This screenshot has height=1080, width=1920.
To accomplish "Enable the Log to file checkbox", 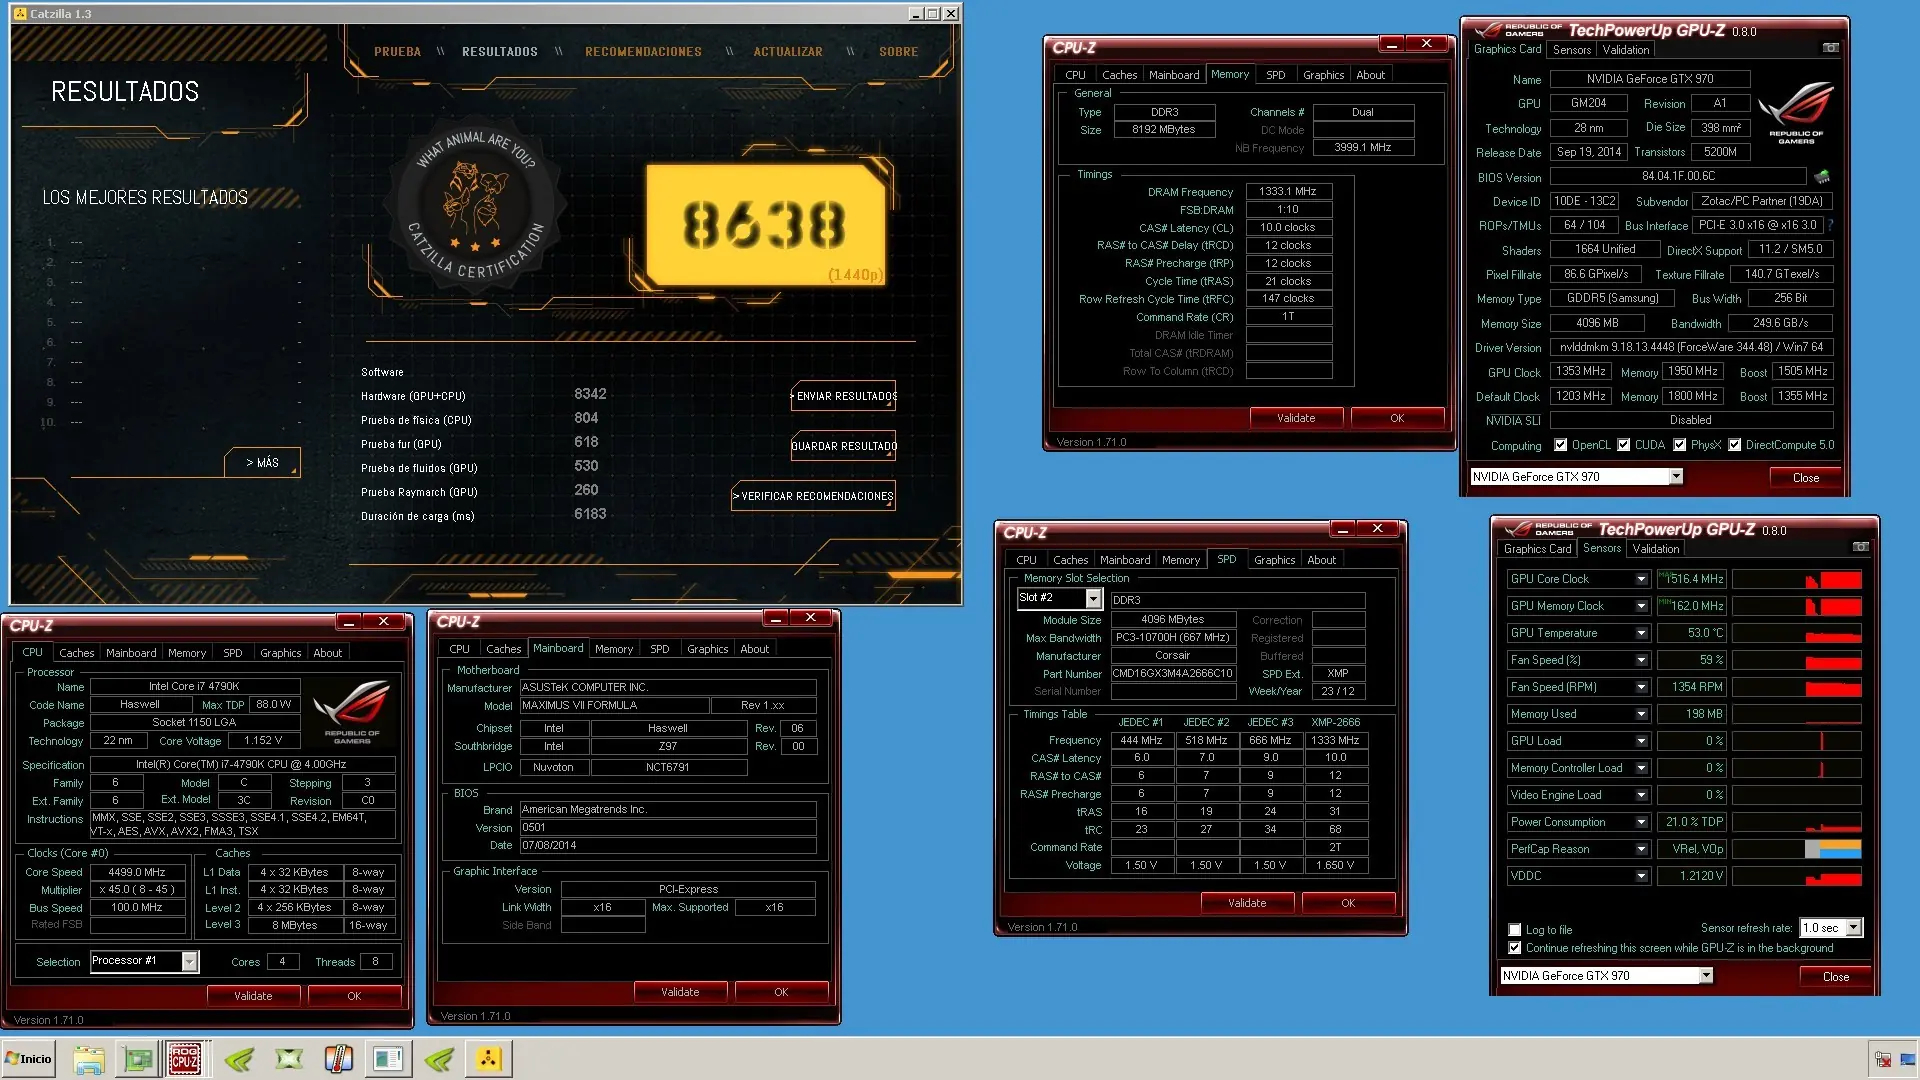I will [1514, 930].
